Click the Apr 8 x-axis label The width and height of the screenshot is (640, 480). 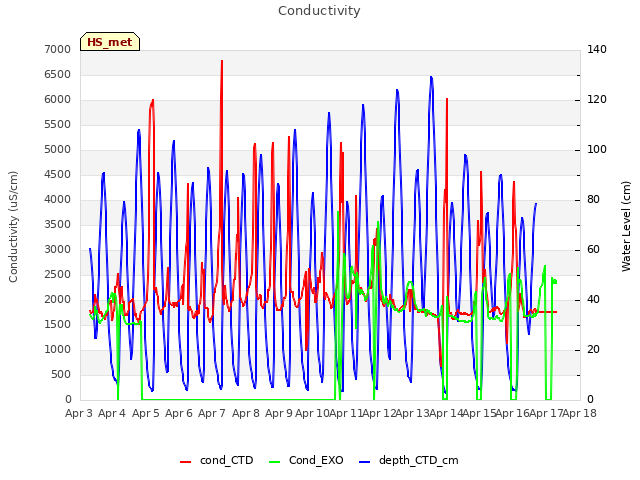[246, 413]
